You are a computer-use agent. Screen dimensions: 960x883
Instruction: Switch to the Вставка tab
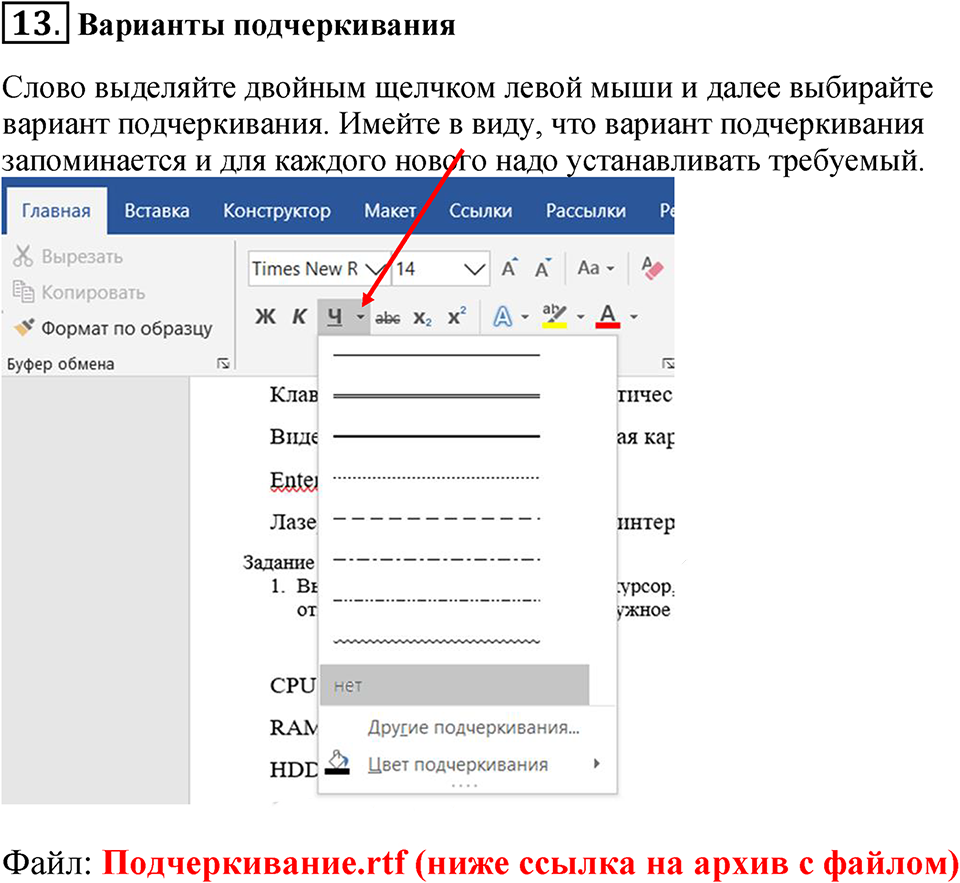[156, 211]
